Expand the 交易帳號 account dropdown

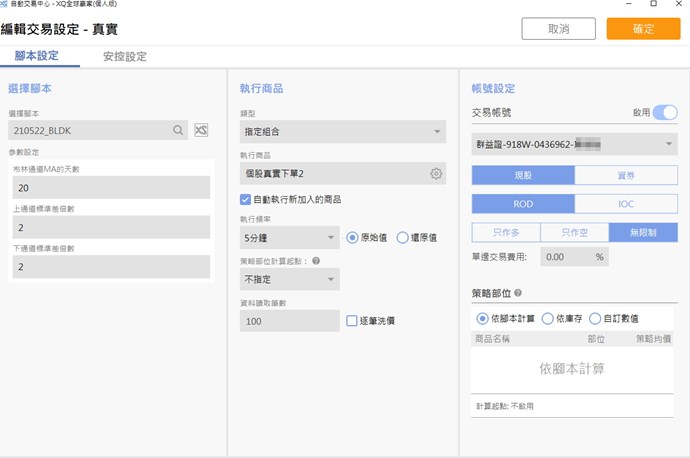[574, 146]
